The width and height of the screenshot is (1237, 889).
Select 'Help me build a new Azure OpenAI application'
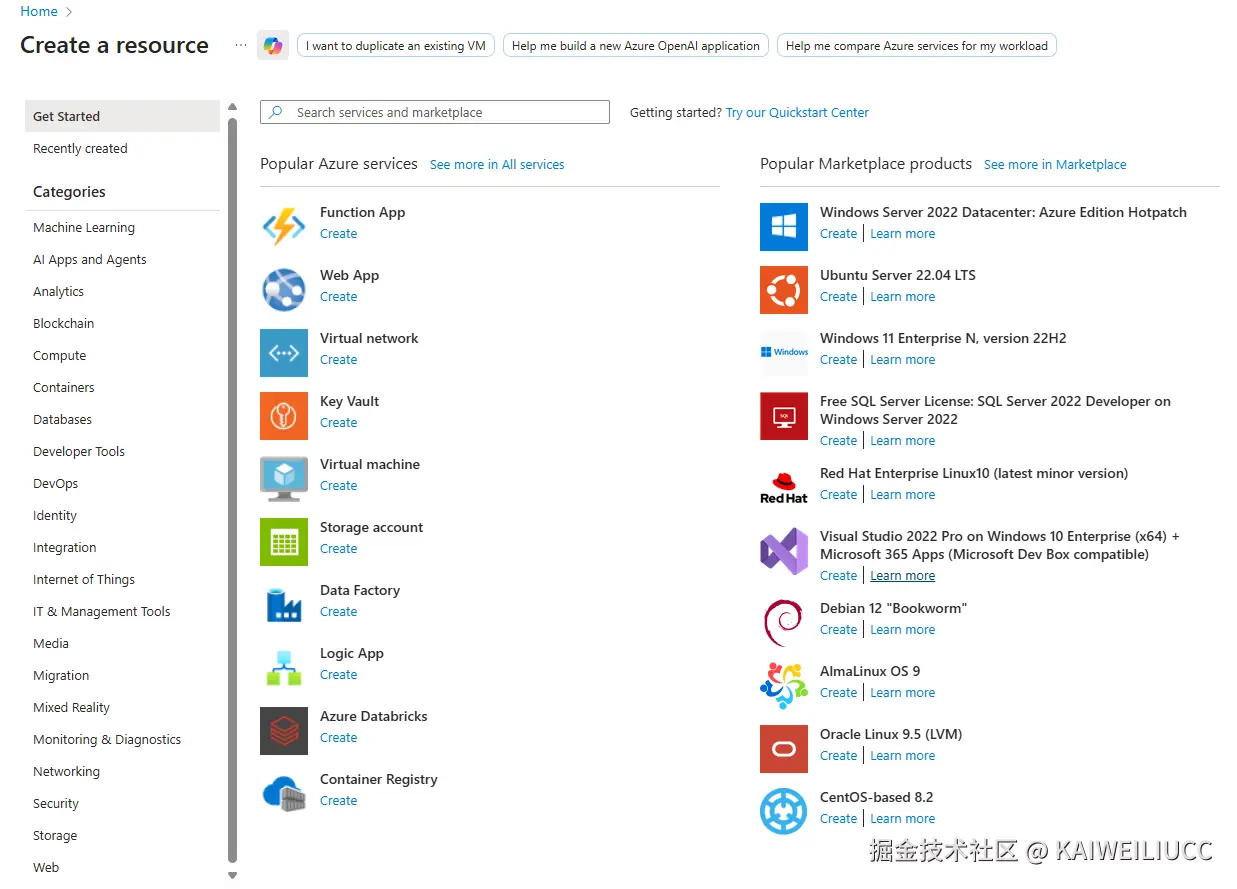tap(636, 46)
